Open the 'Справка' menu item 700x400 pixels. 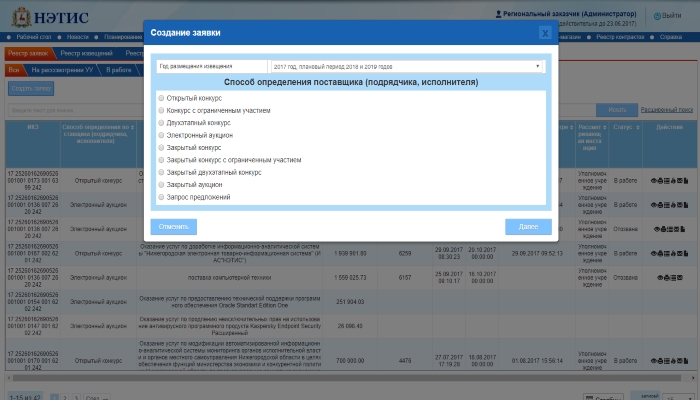670,37
